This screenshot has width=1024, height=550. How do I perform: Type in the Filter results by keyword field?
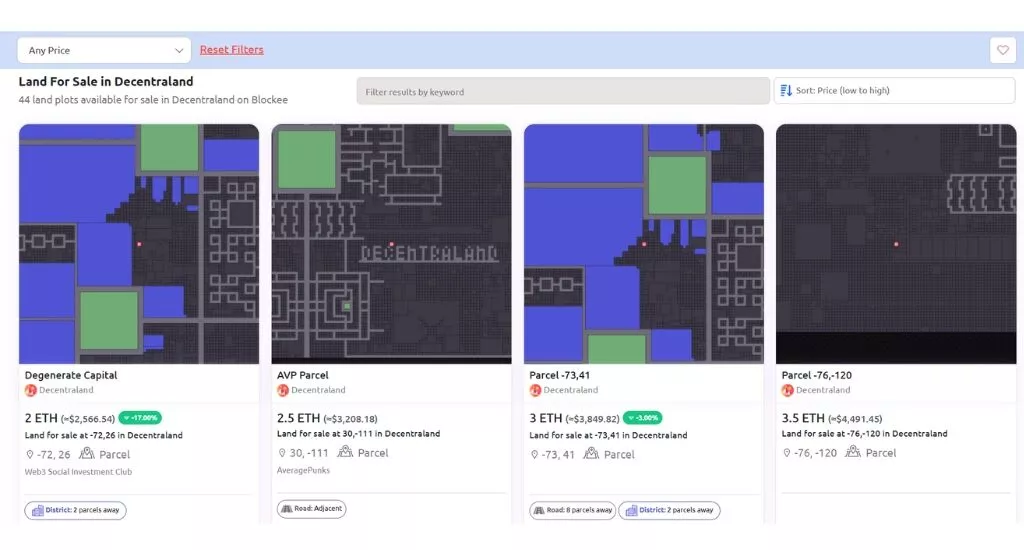coord(563,92)
